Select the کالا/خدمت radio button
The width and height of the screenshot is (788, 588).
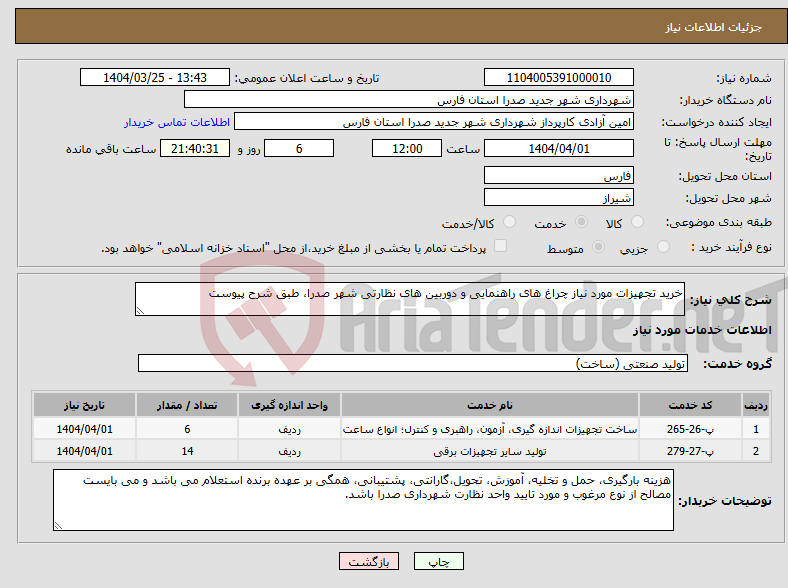(x=510, y=222)
